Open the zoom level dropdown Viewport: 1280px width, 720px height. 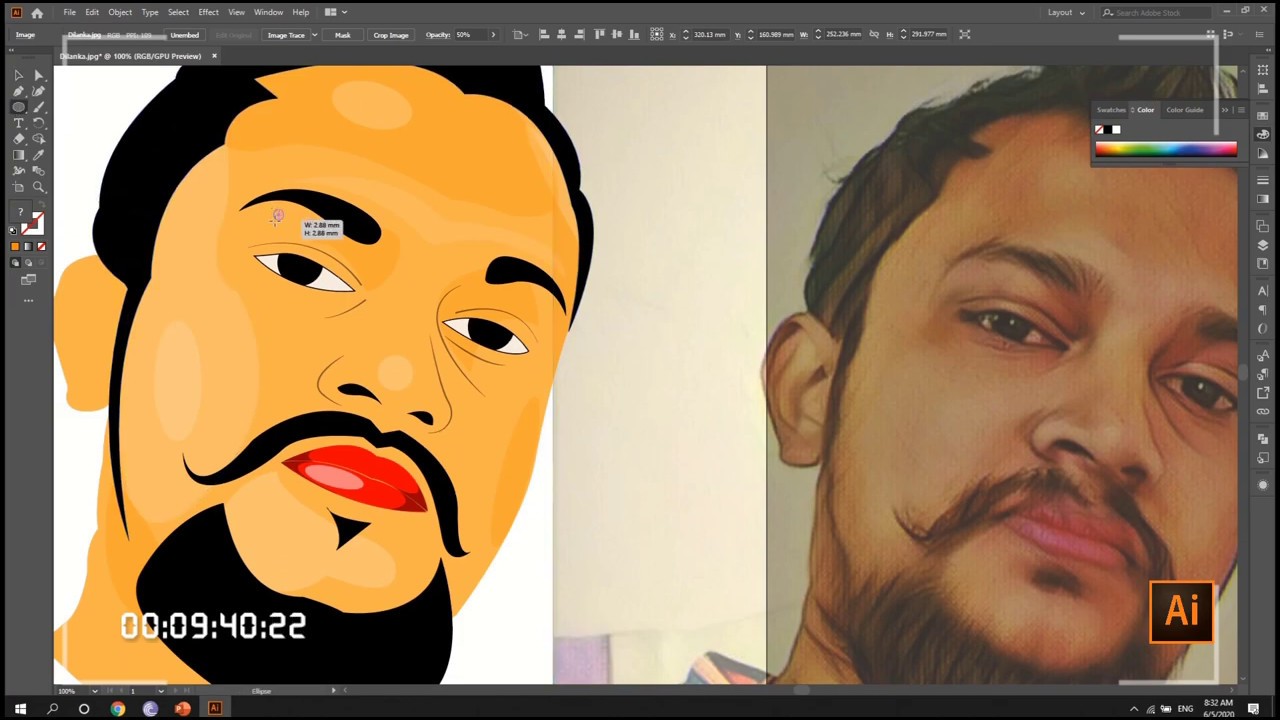(94, 691)
